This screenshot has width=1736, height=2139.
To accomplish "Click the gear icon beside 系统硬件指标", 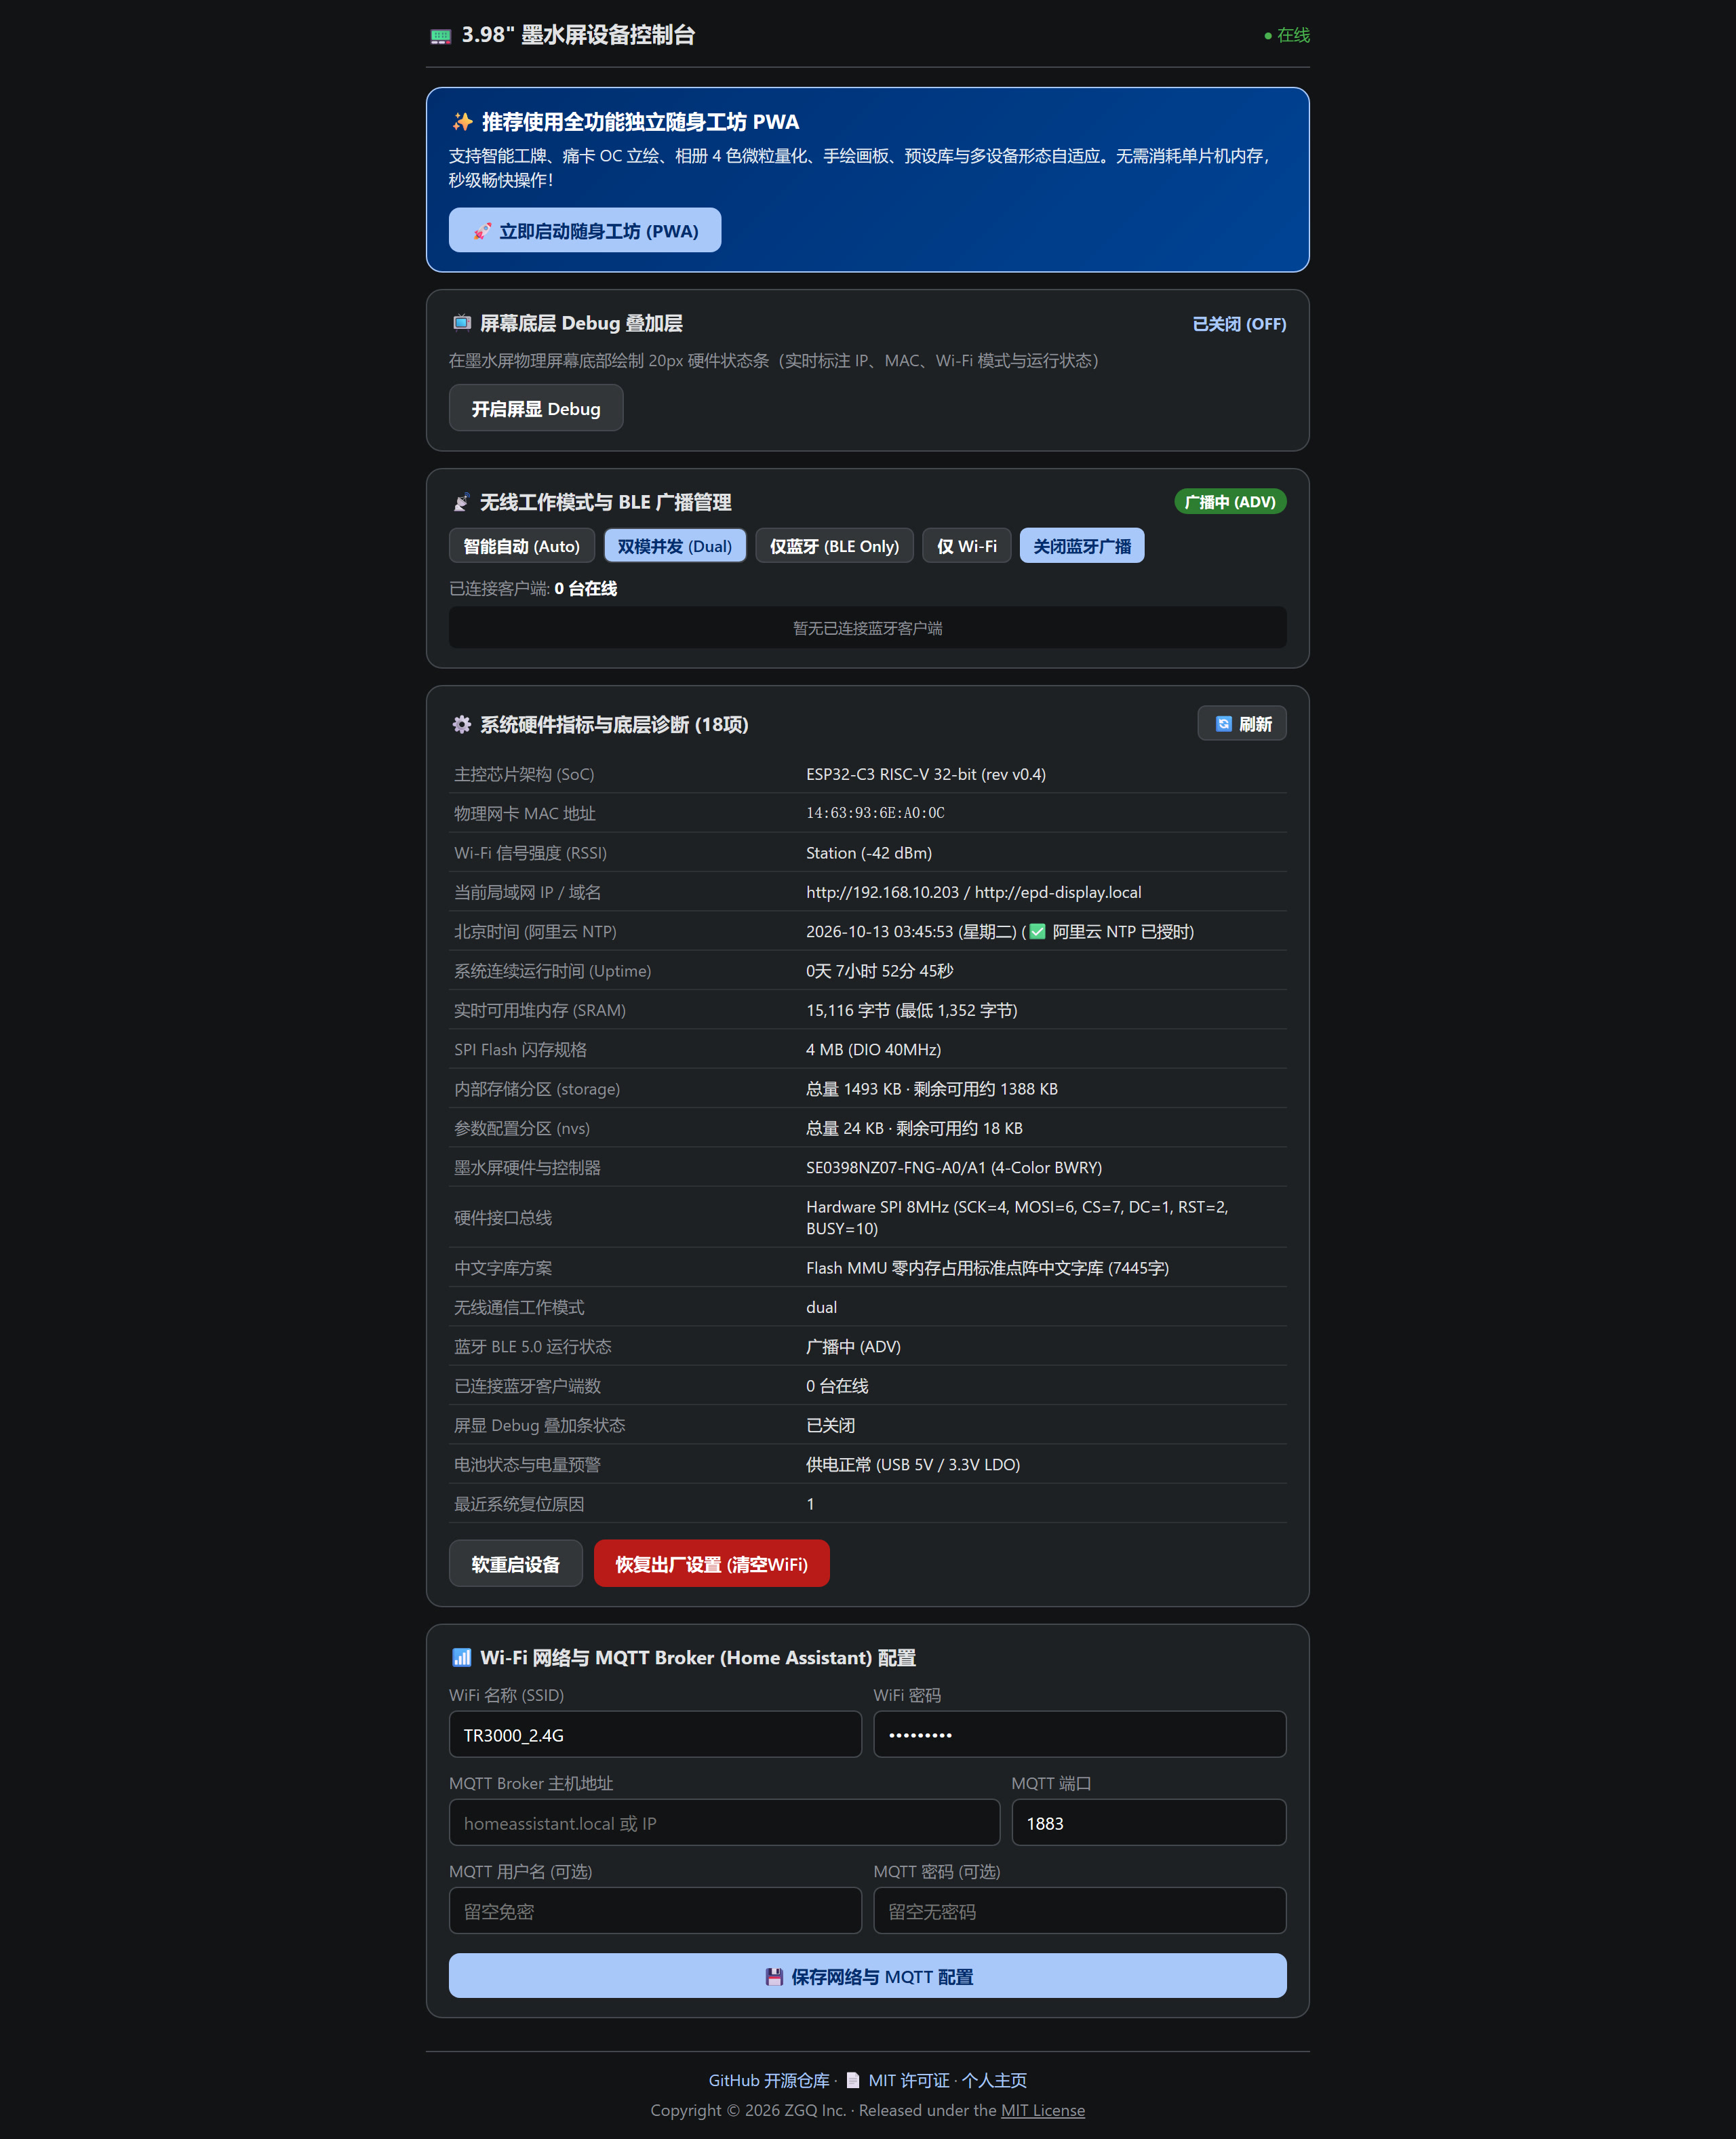I will click(461, 724).
